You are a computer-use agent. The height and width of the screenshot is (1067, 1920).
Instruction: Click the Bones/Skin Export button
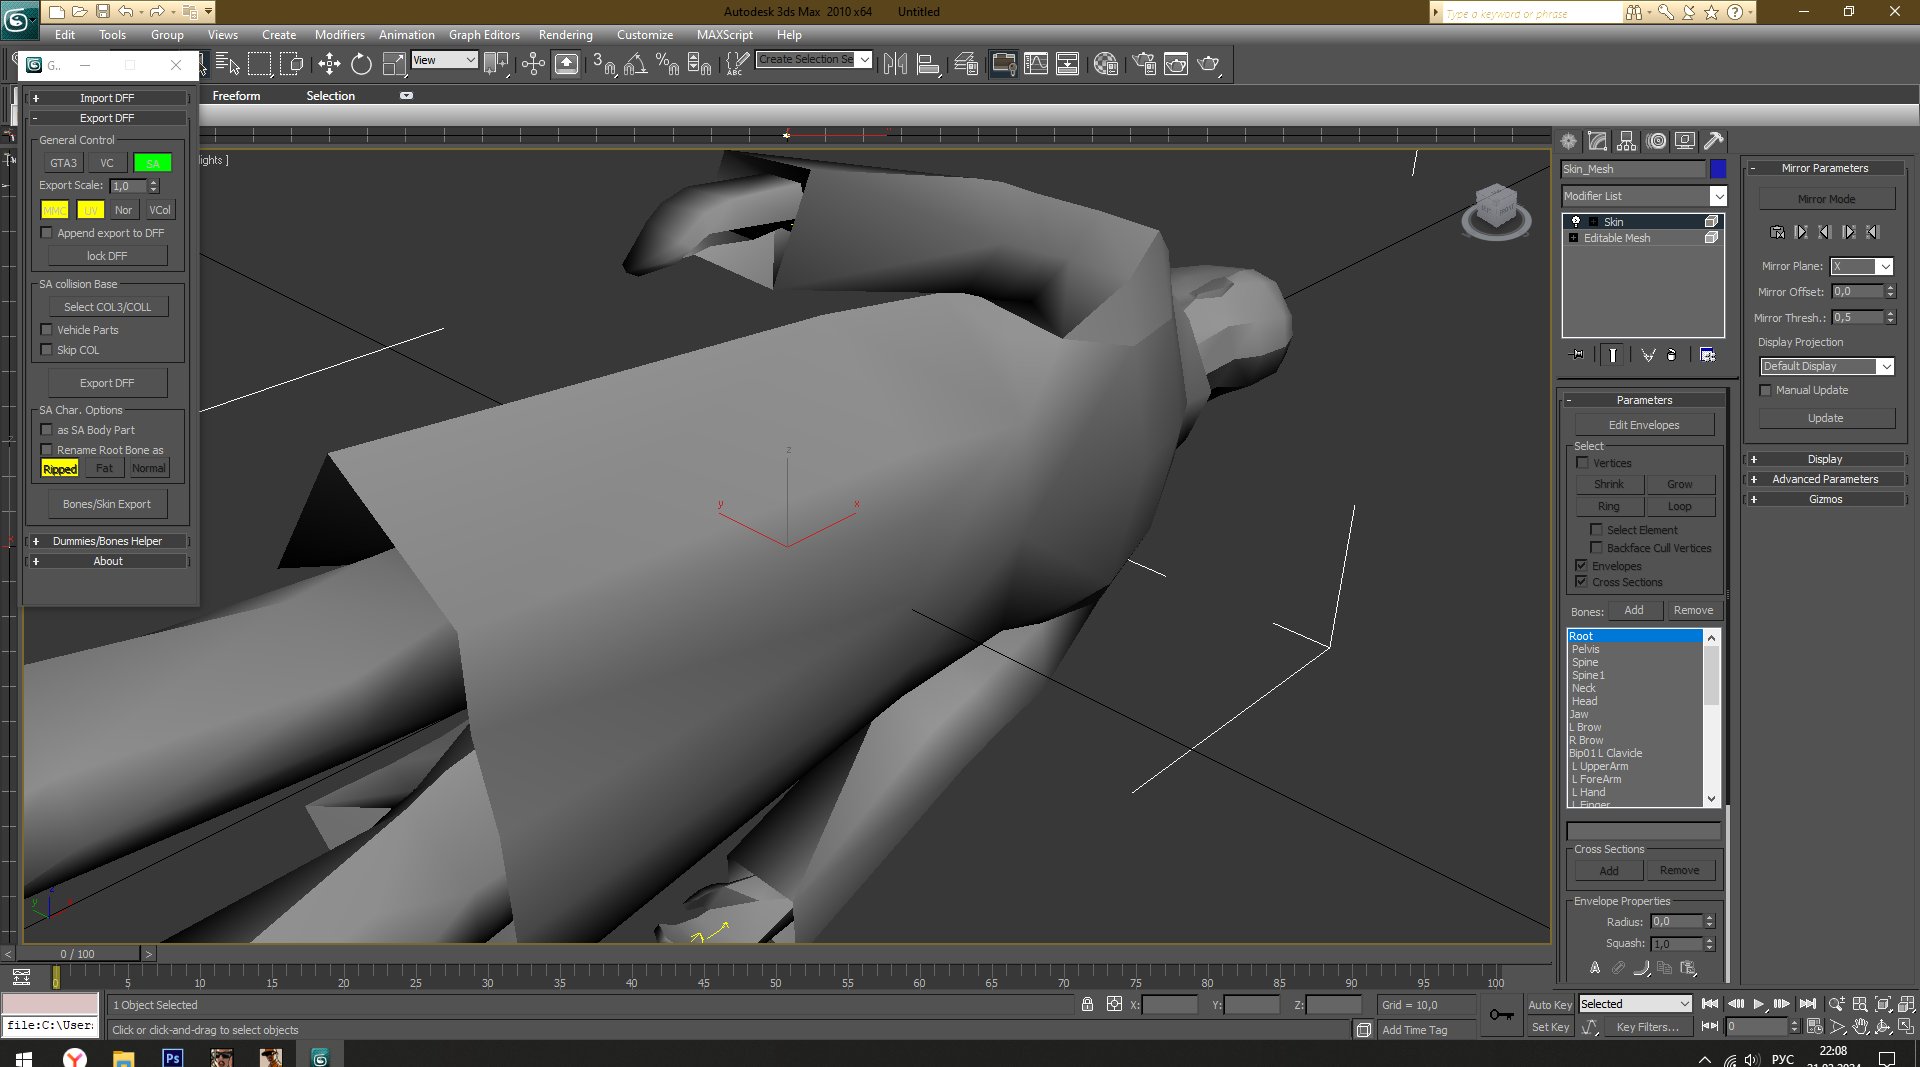pyautogui.click(x=107, y=505)
